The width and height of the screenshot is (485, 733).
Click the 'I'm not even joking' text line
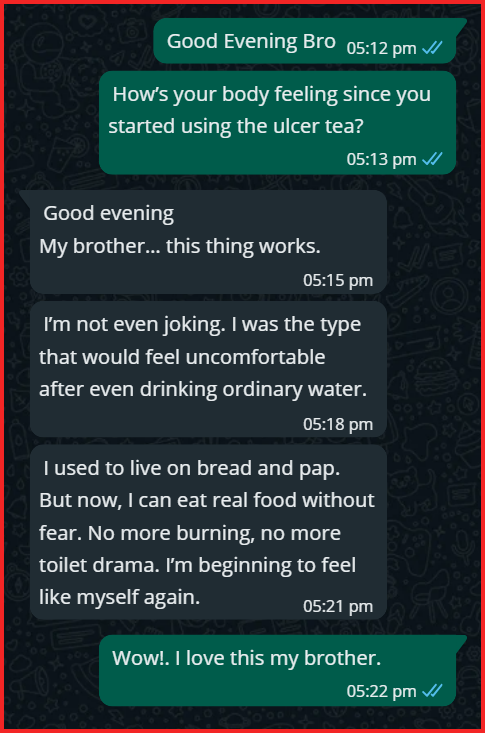tap(202, 325)
